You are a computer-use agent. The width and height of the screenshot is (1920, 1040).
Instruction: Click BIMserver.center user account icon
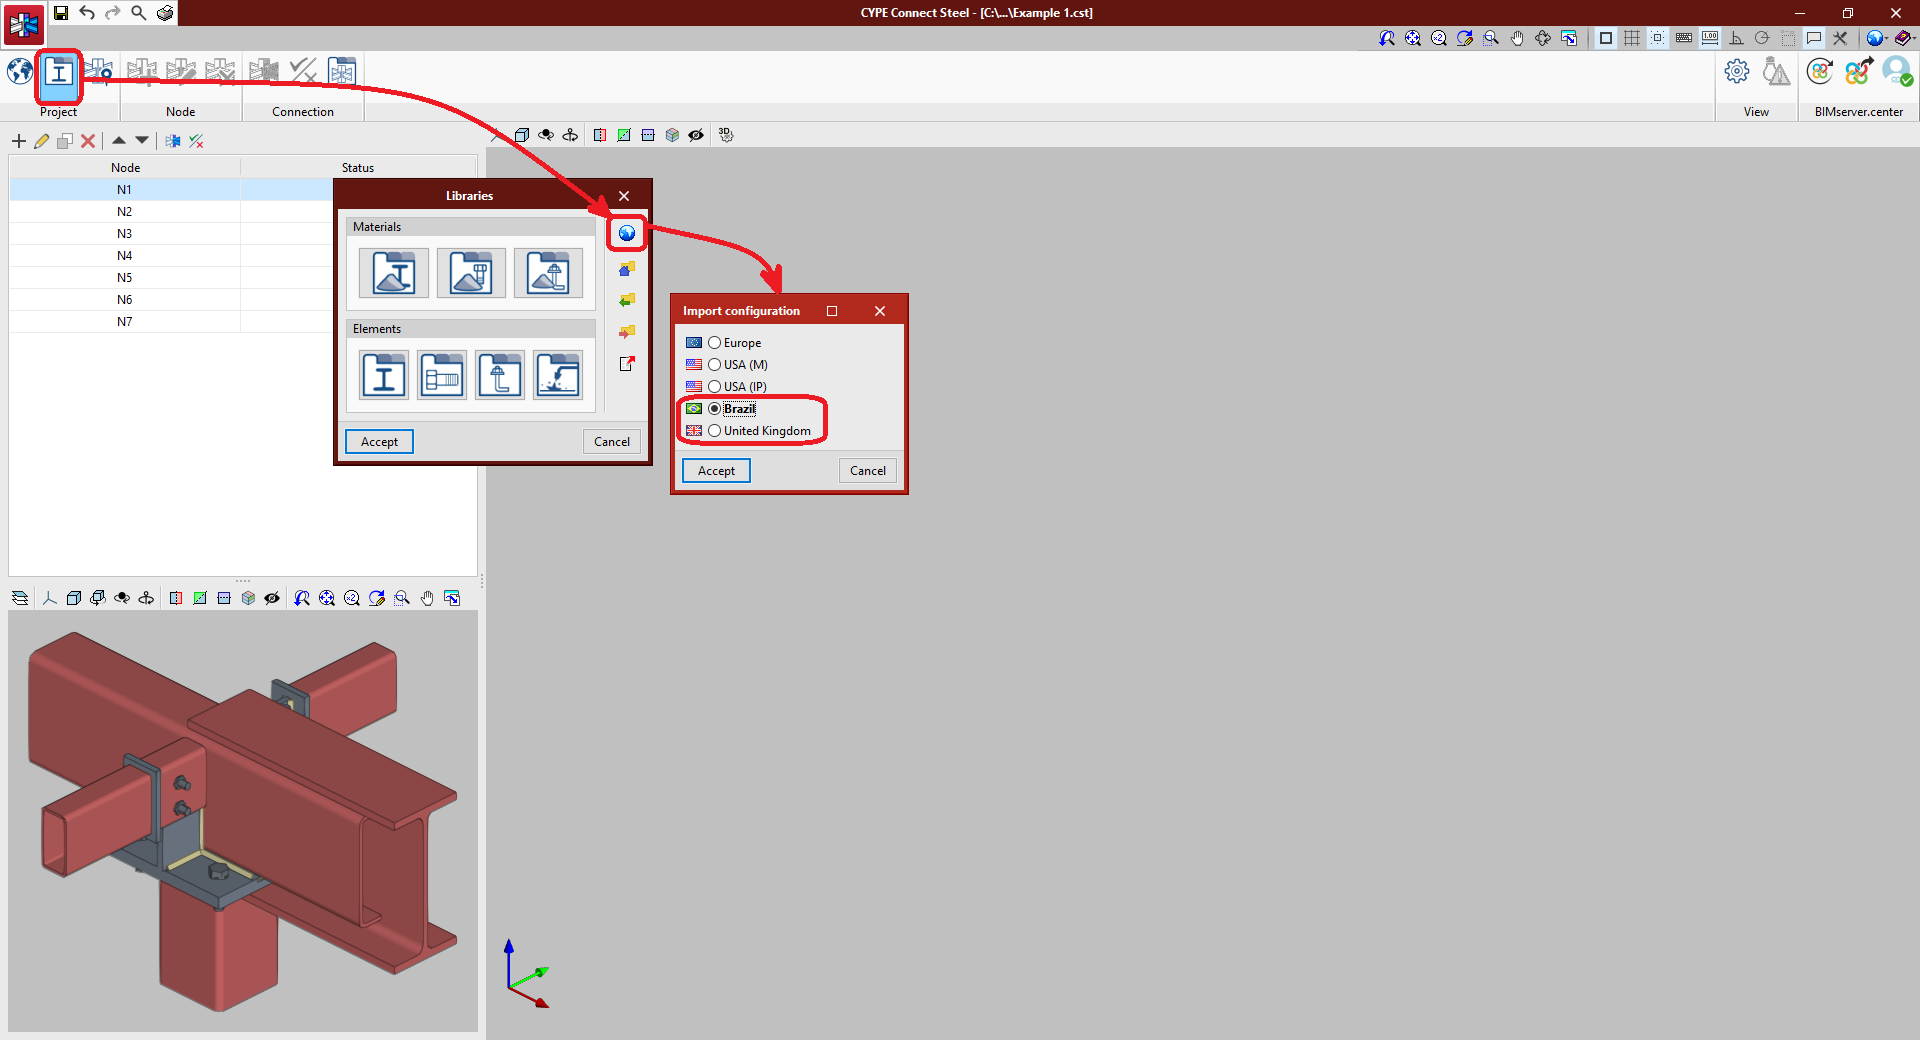[1897, 72]
